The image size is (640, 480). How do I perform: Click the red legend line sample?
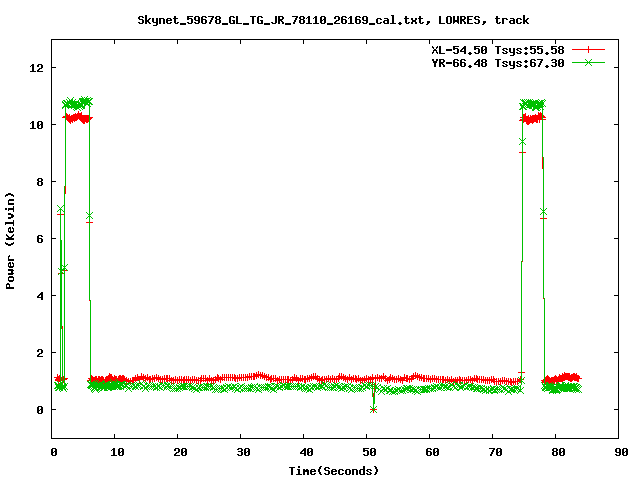pyautogui.click(x=588, y=50)
